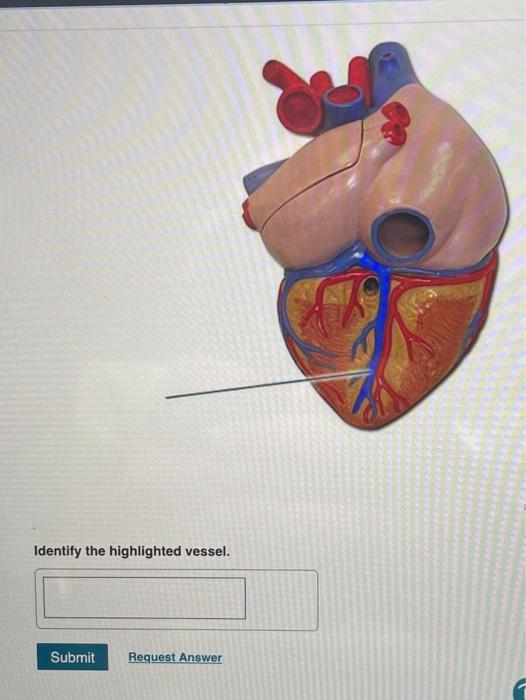Select the 'Identify the highlighted vessel.' prompt text

(x=132, y=551)
